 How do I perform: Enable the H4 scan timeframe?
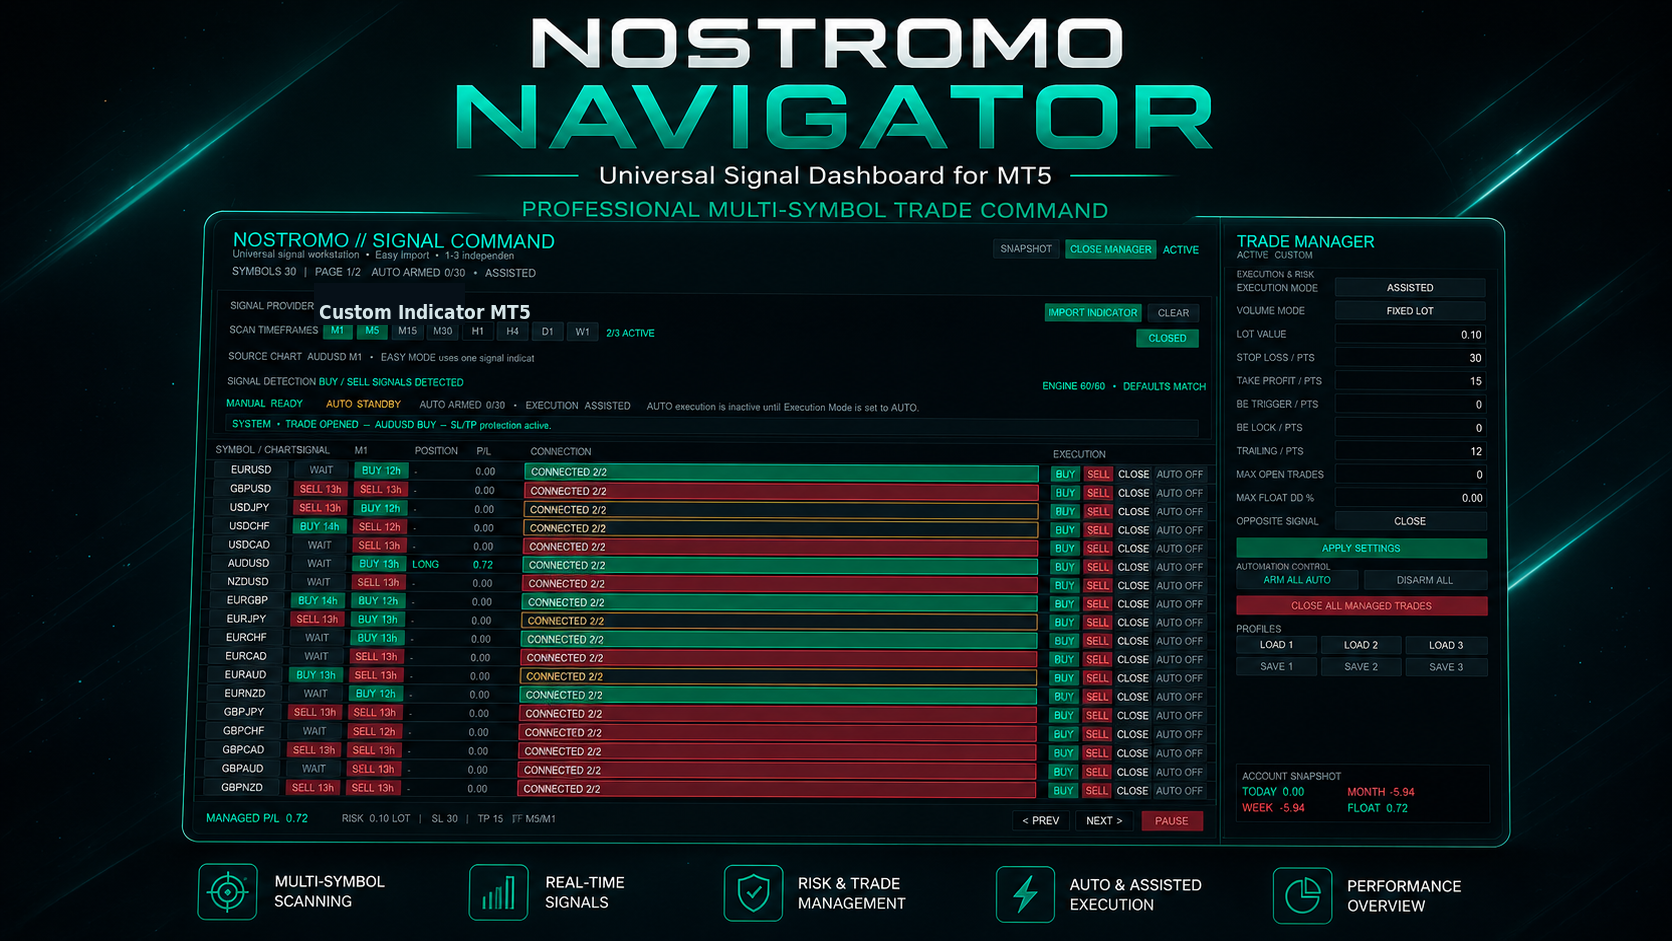[512, 331]
